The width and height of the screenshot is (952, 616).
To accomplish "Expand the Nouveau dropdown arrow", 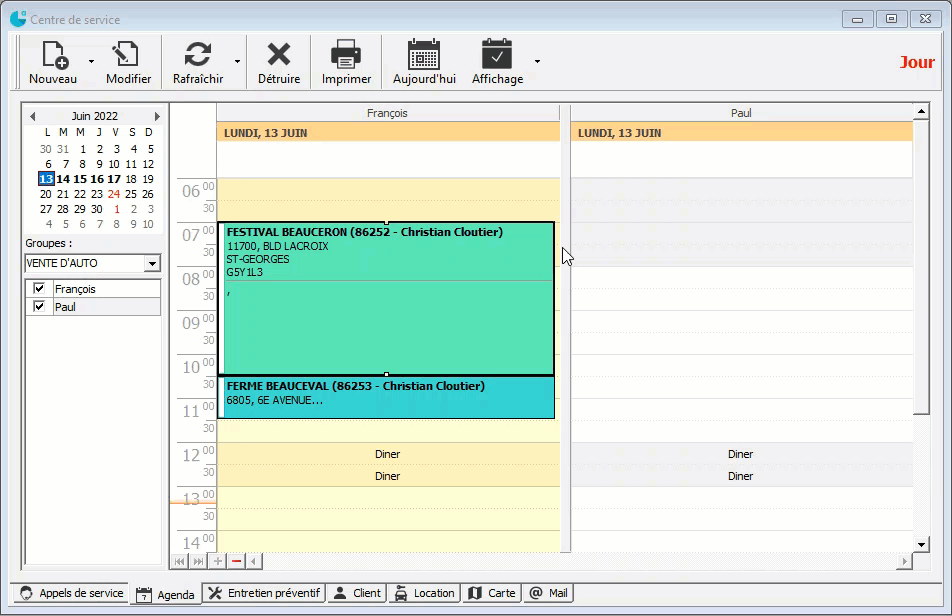I will coord(91,62).
